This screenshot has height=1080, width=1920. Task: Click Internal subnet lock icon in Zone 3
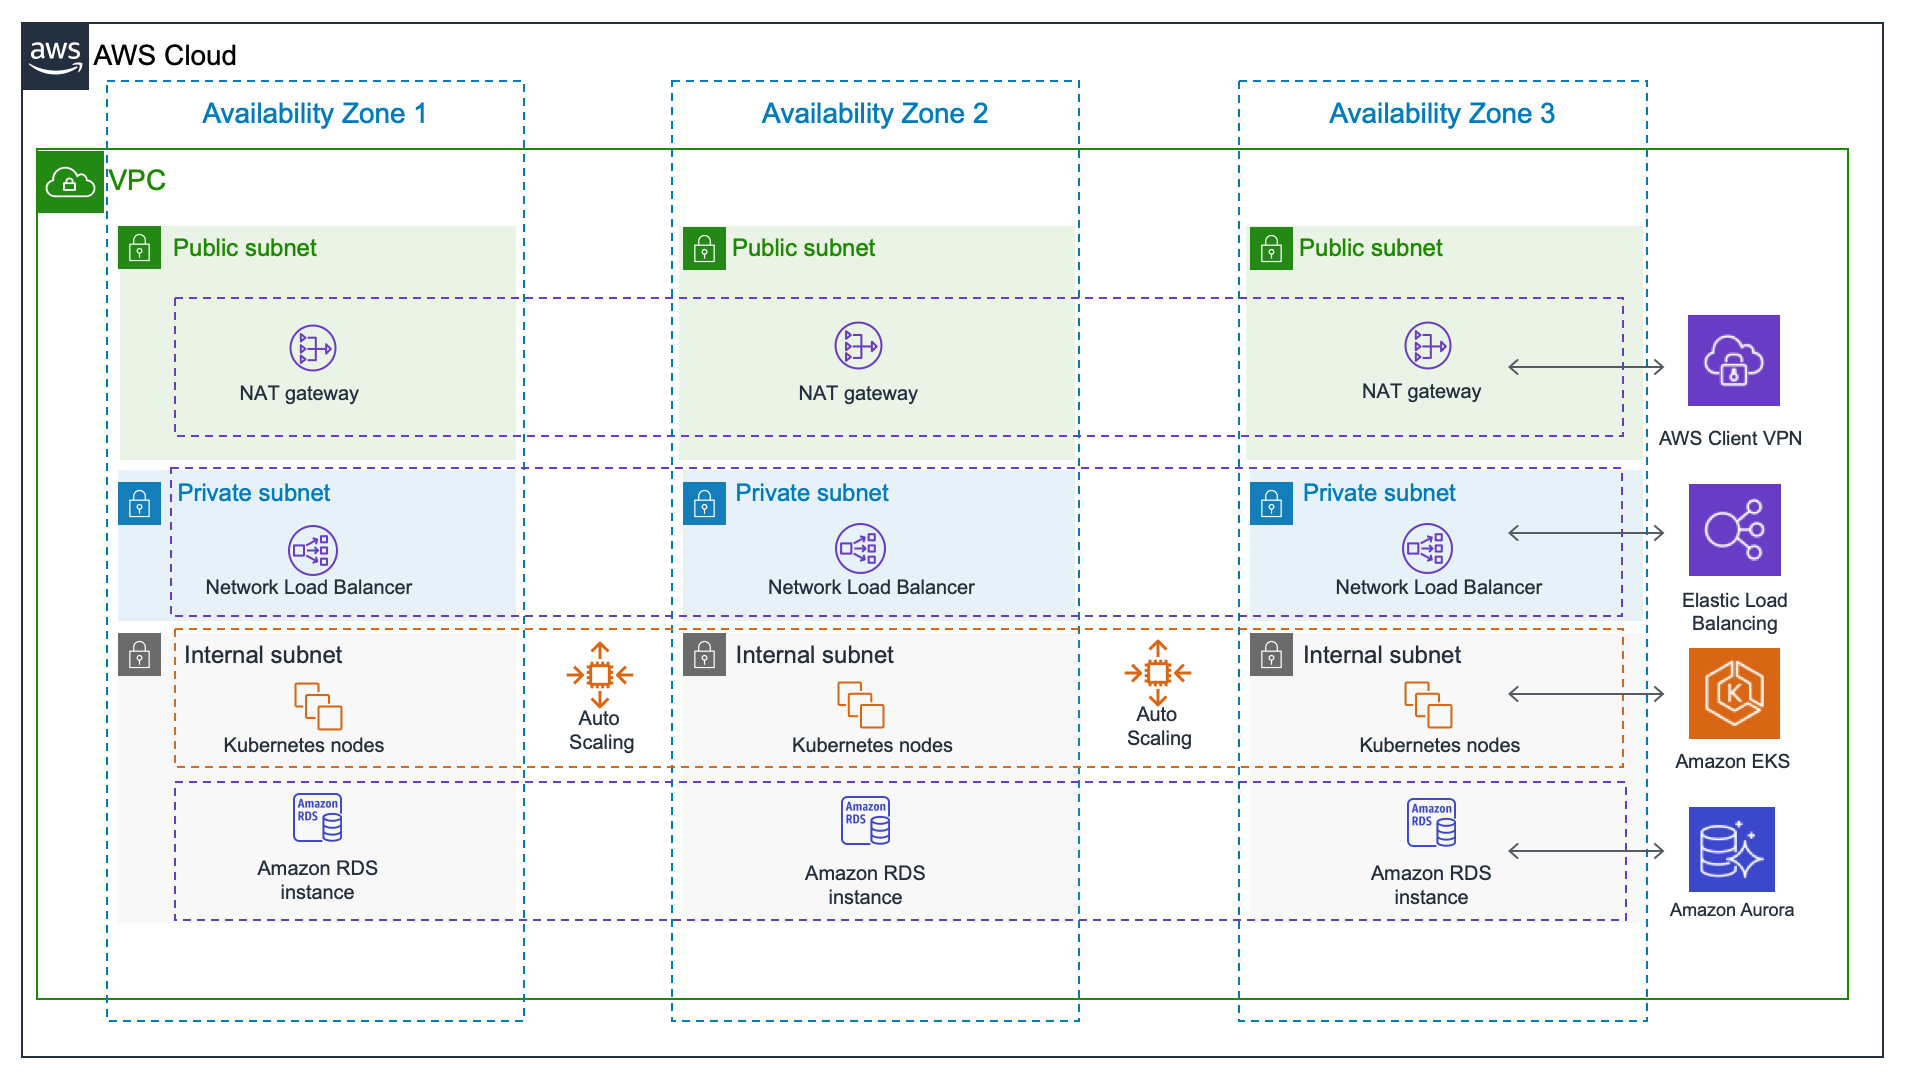1271,655
